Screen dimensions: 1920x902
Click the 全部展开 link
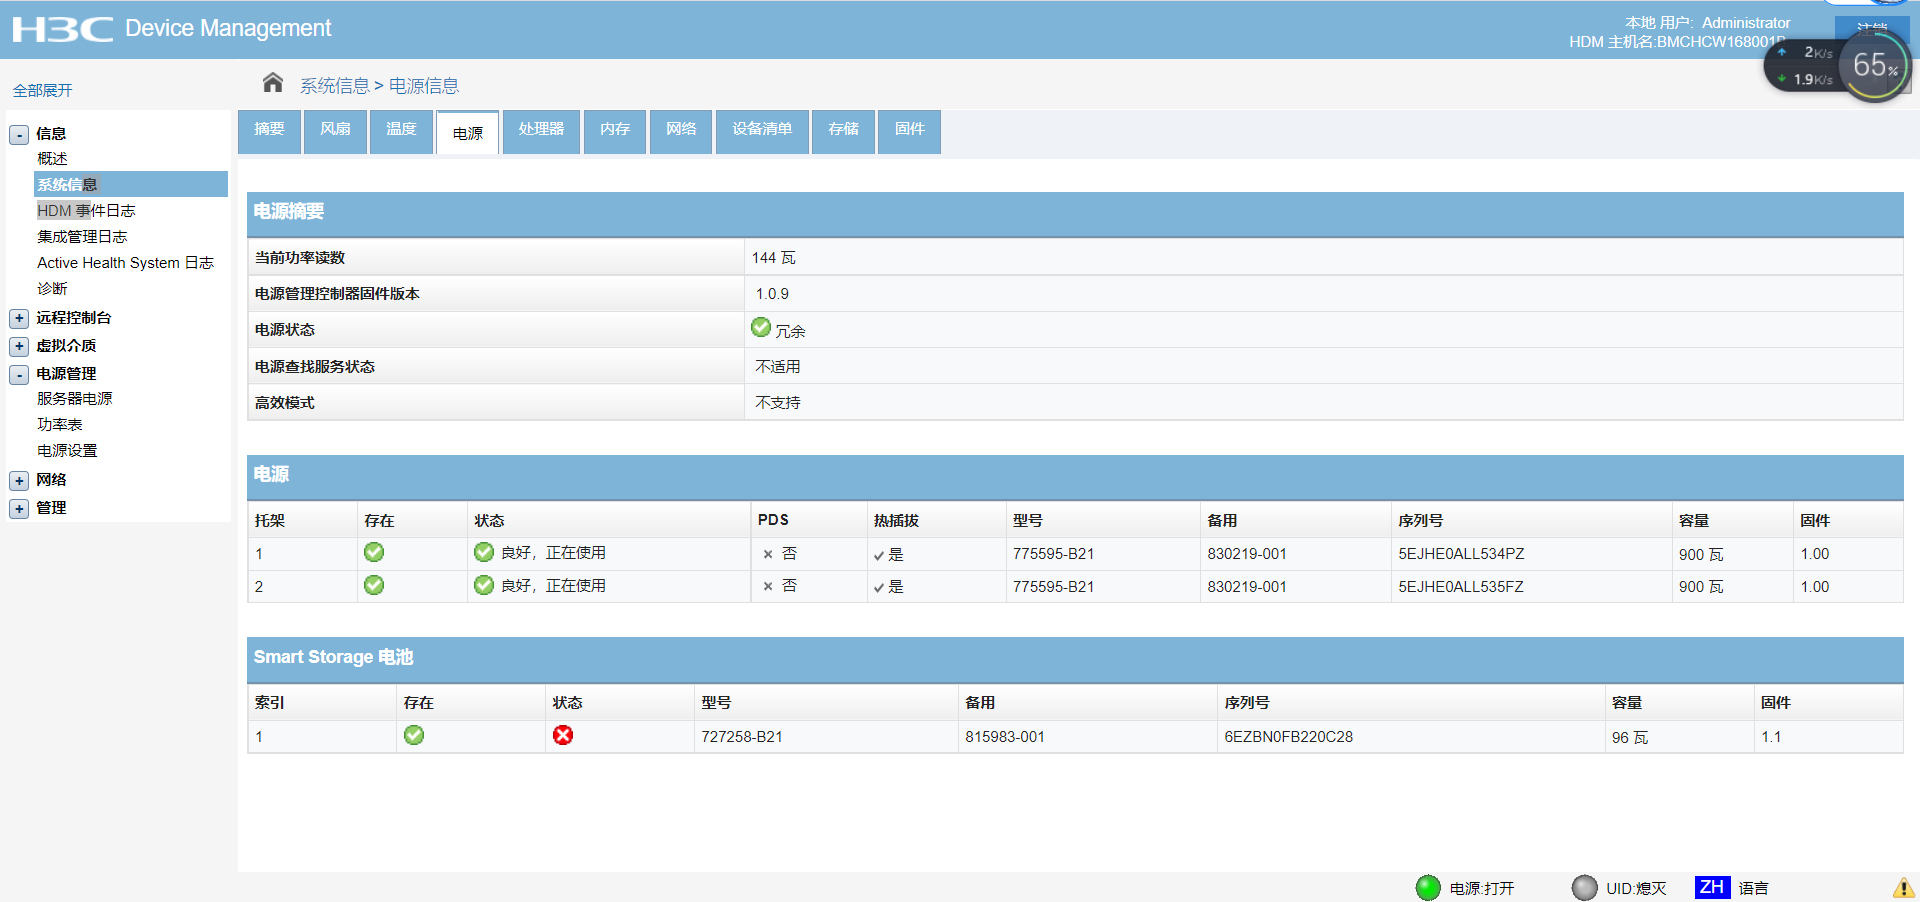coord(42,90)
